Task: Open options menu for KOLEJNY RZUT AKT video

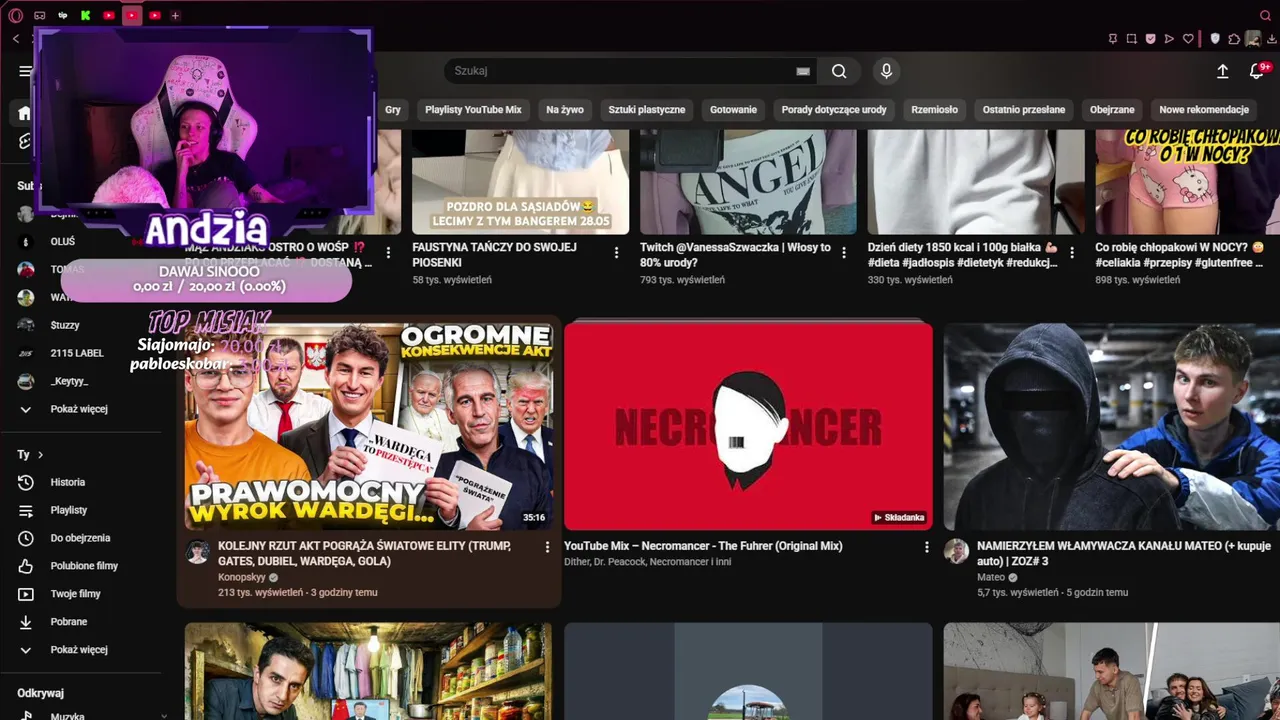Action: [x=547, y=547]
